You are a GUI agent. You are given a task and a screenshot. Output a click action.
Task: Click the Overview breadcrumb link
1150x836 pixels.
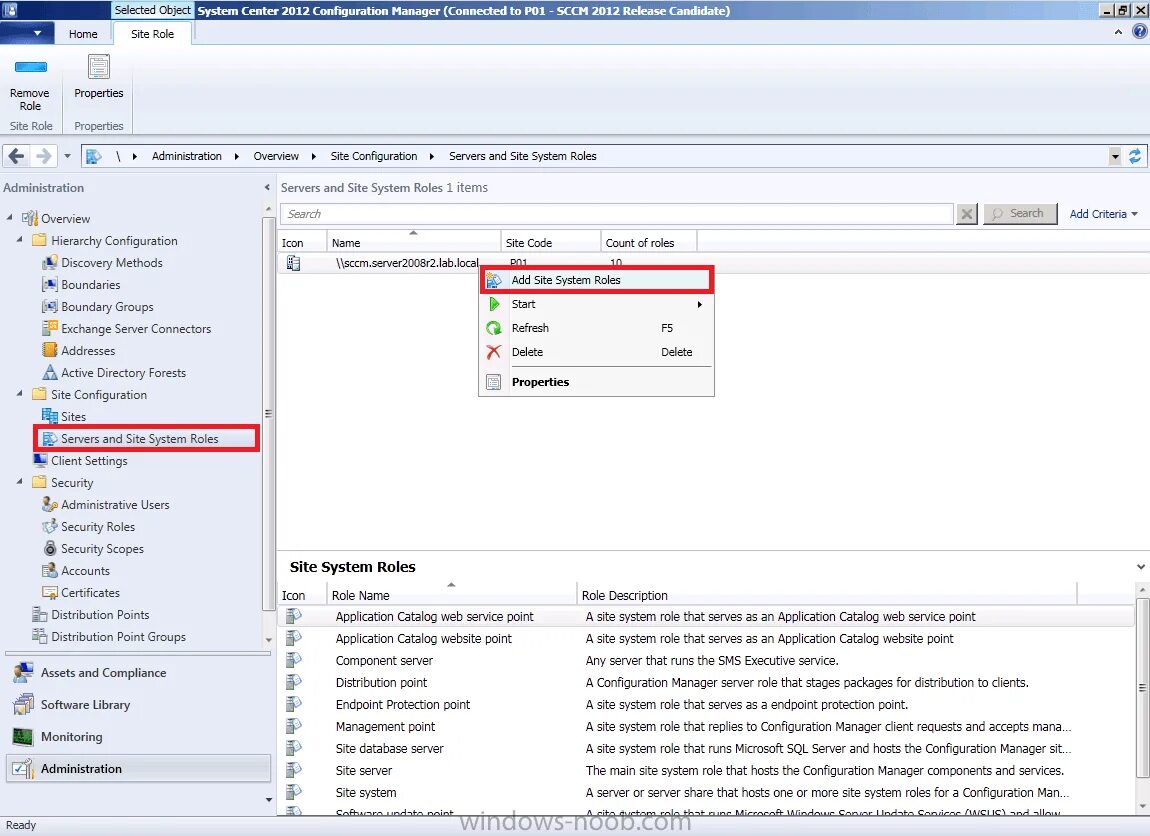(276, 156)
